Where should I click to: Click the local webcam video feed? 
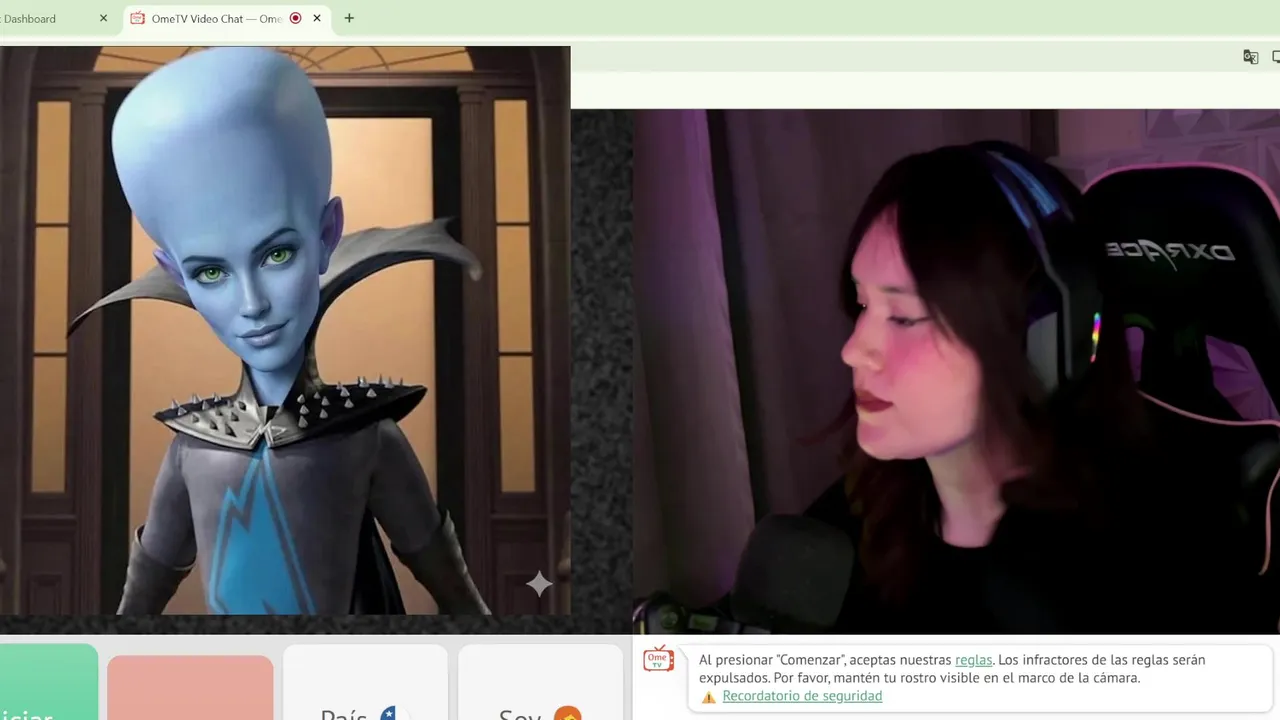tap(956, 371)
